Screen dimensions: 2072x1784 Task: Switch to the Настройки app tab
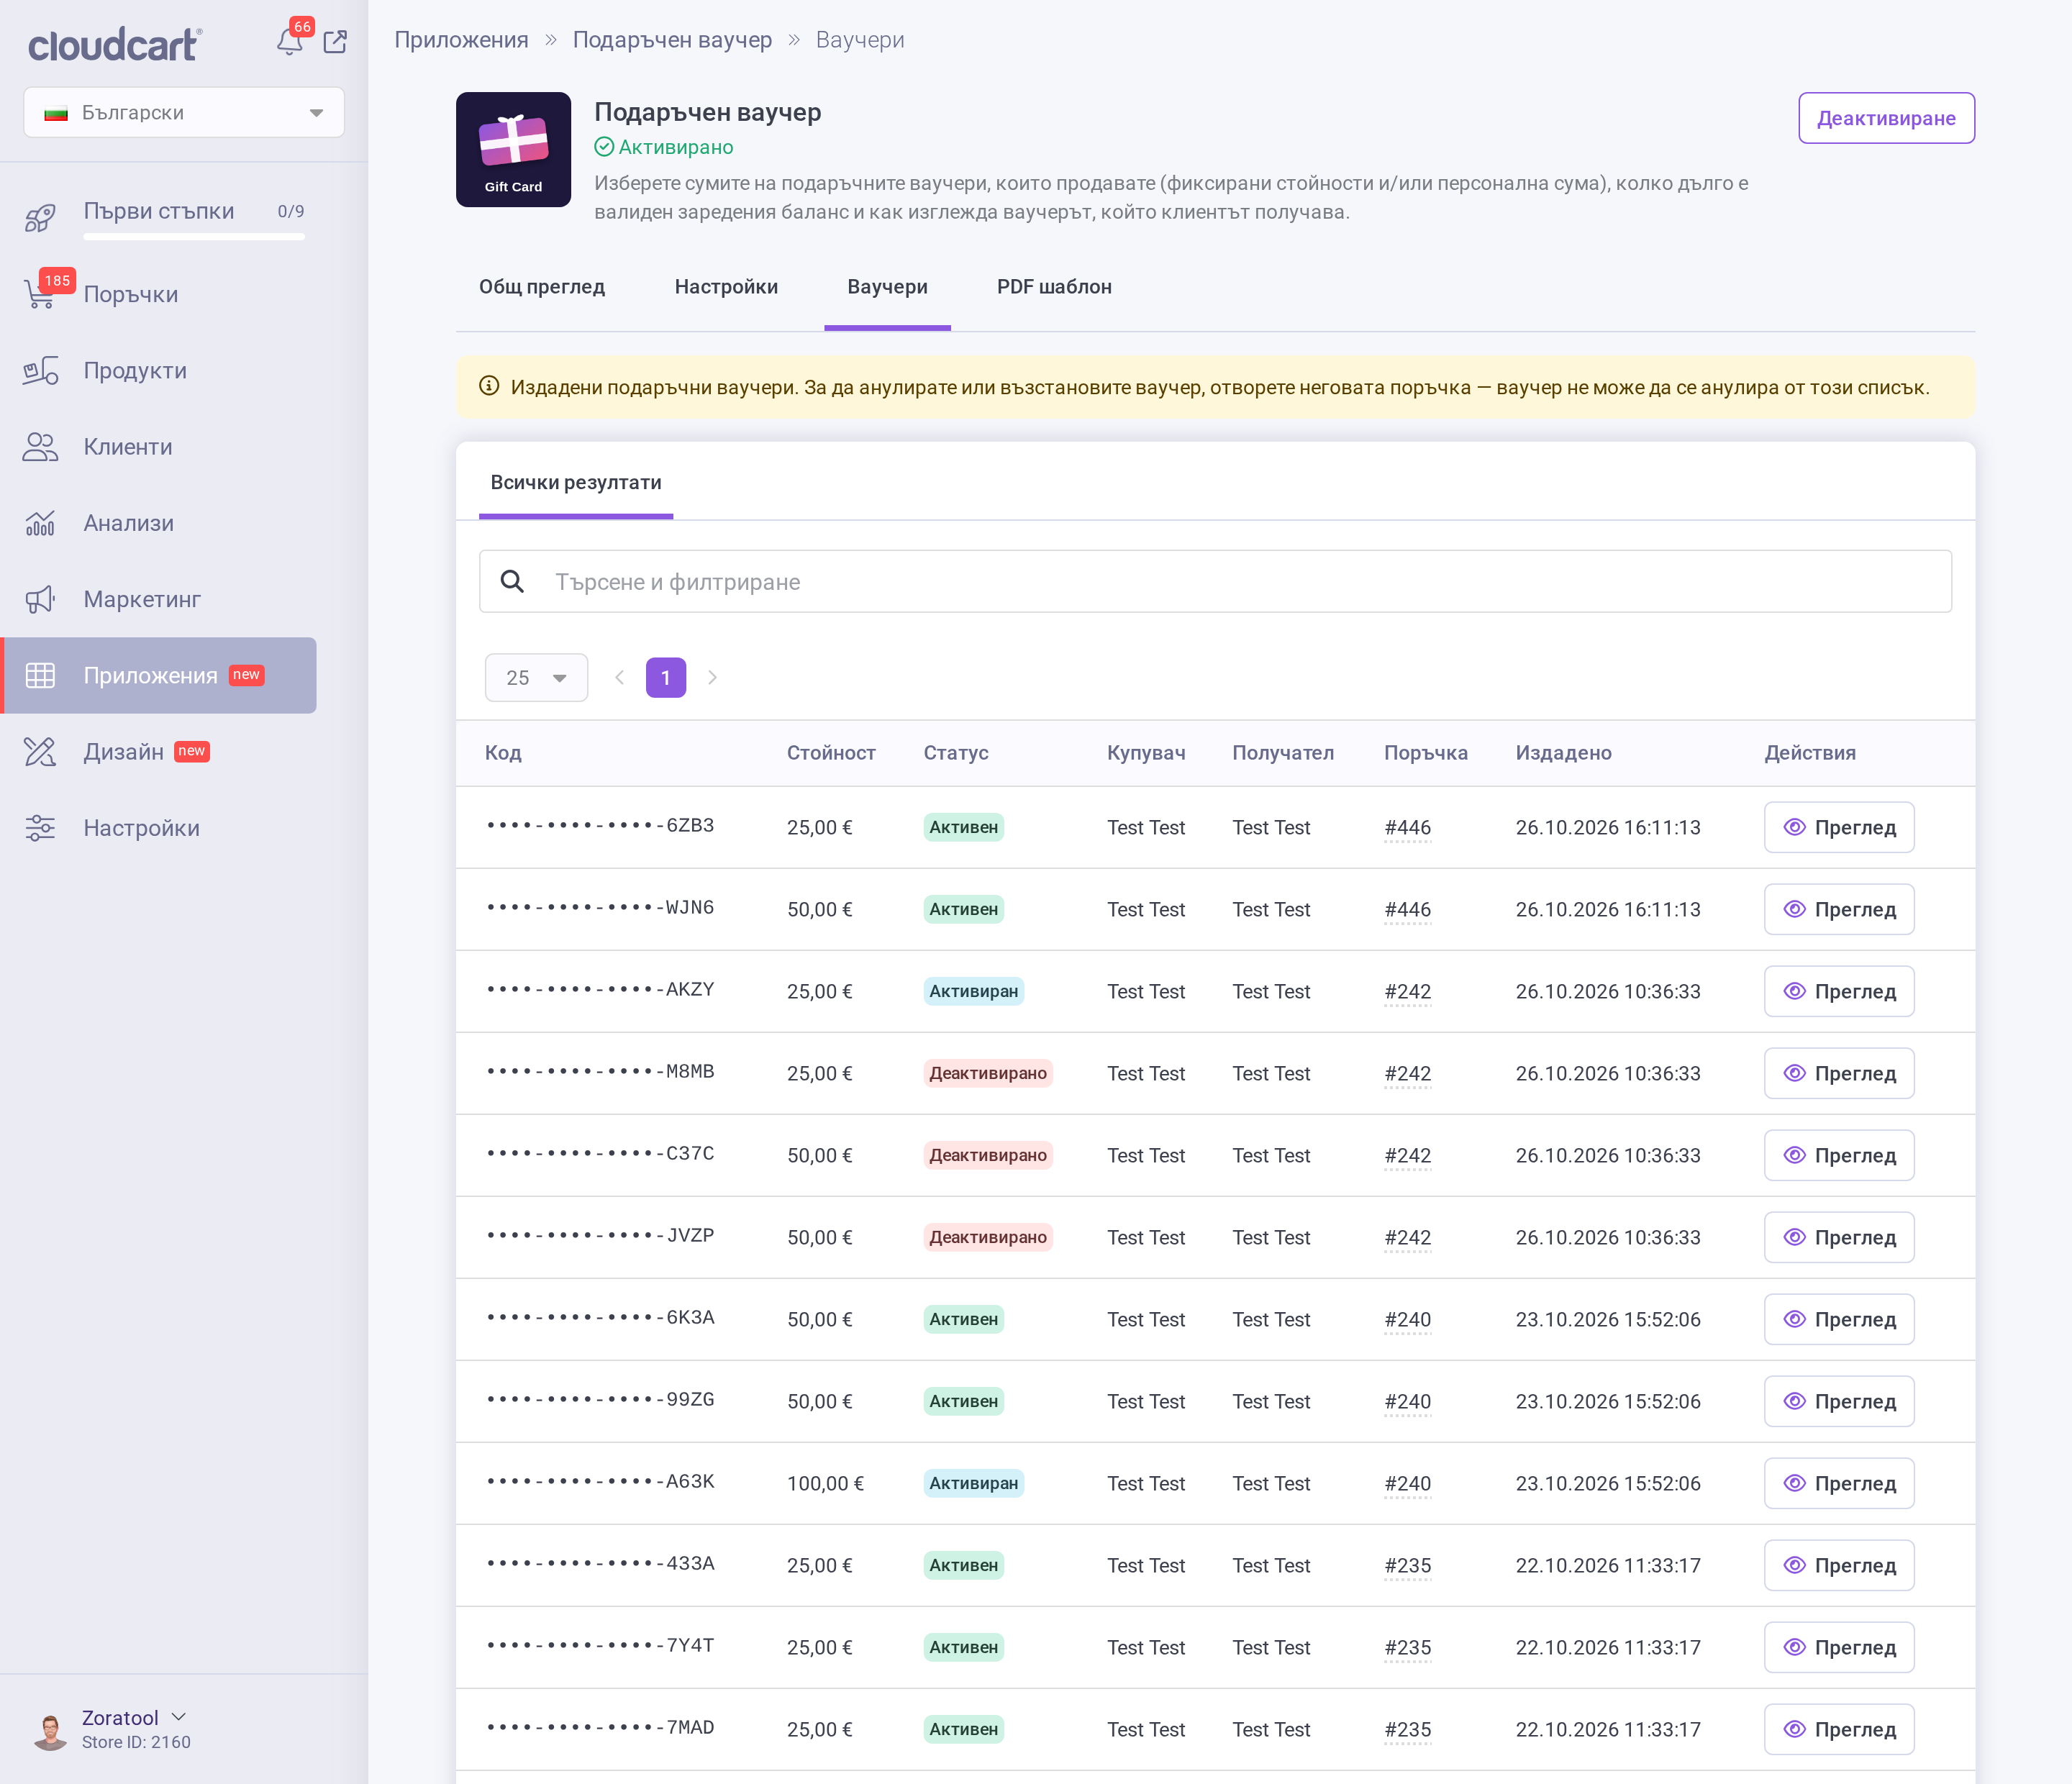click(x=726, y=287)
